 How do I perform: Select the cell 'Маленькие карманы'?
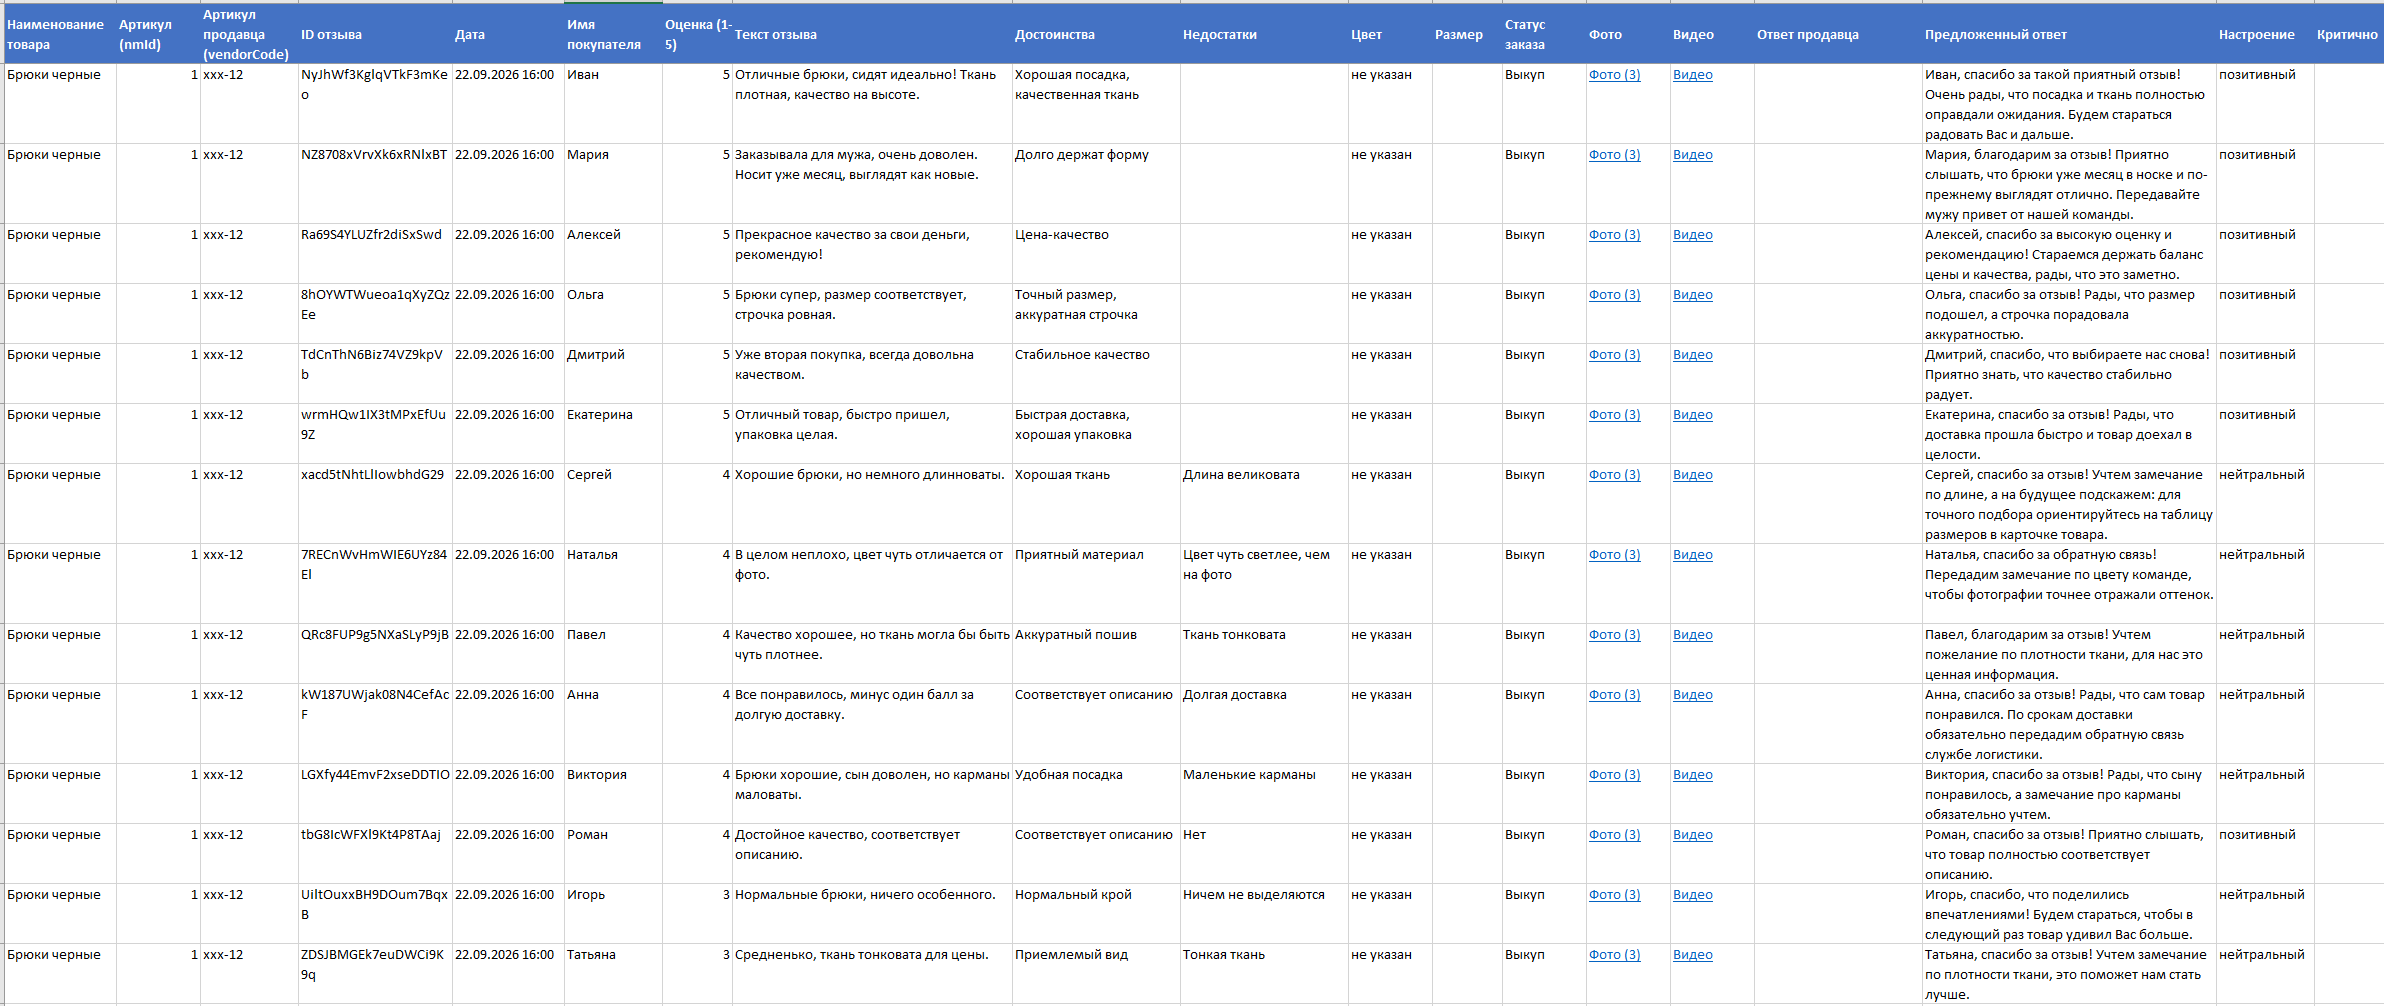tap(1264, 793)
